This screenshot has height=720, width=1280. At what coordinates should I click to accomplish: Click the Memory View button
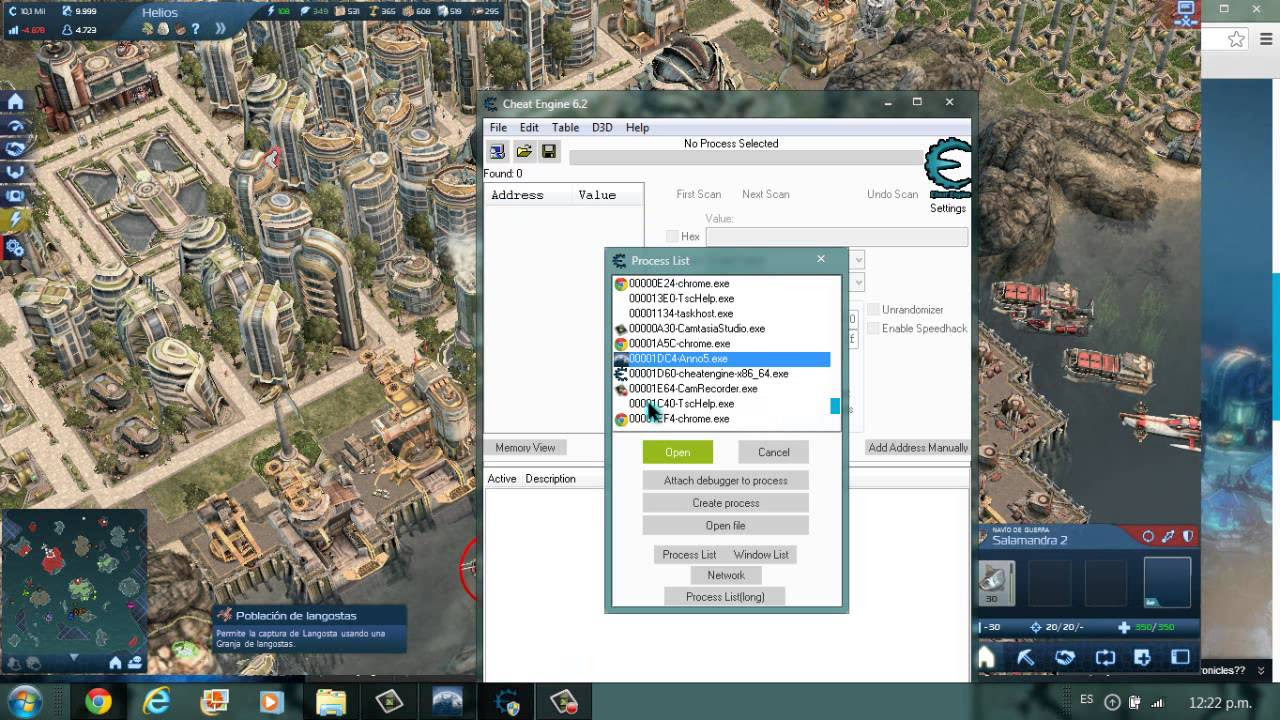tap(526, 447)
